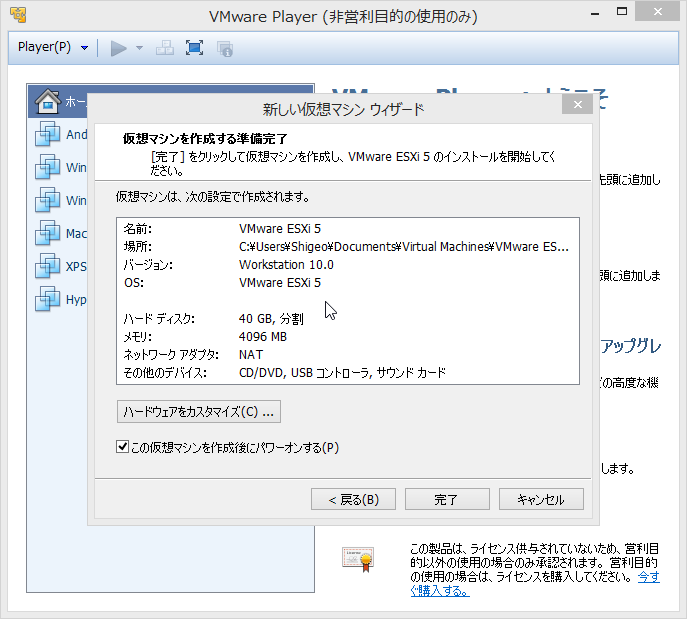Select the Mac virtual machine entry
This screenshot has height=619, width=687.
(x=60, y=233)
